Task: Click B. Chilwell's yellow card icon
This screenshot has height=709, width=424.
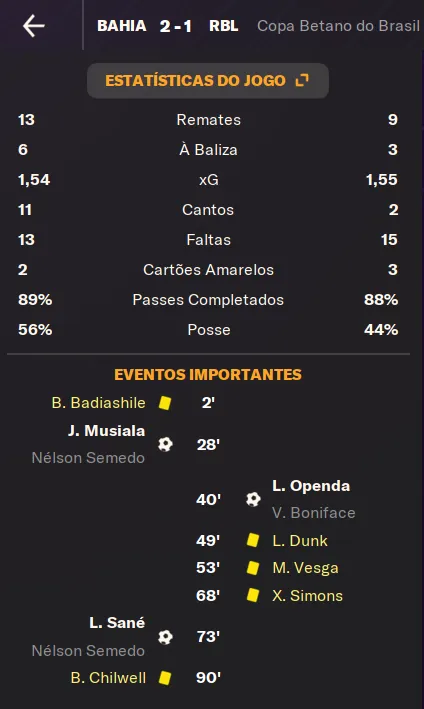Action: (x=165, y=678)
